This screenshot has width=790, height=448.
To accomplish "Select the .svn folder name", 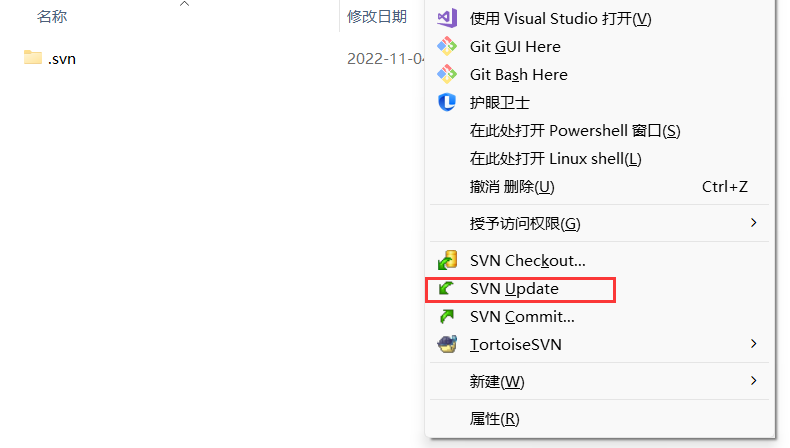I will 62,58.
